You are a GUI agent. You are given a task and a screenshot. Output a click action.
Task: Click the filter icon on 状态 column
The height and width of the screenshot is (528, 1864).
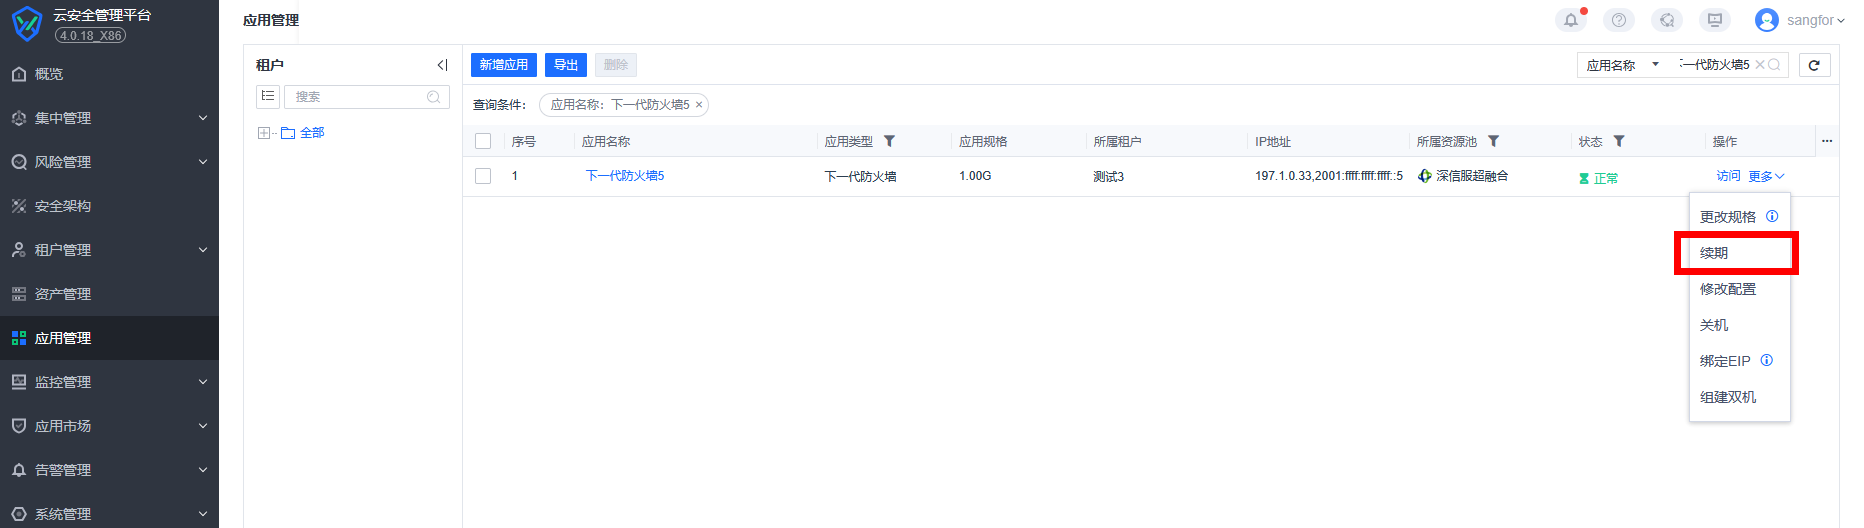1619,141
